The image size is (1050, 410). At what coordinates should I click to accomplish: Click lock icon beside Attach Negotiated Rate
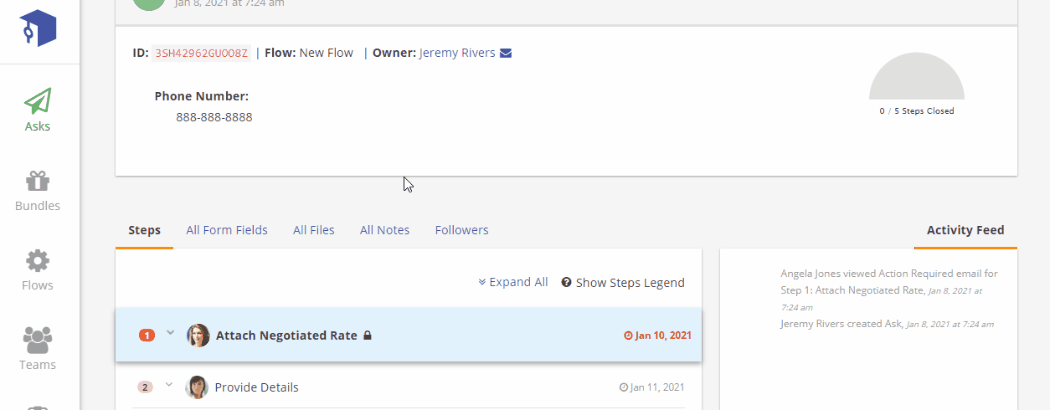point(368,336)
